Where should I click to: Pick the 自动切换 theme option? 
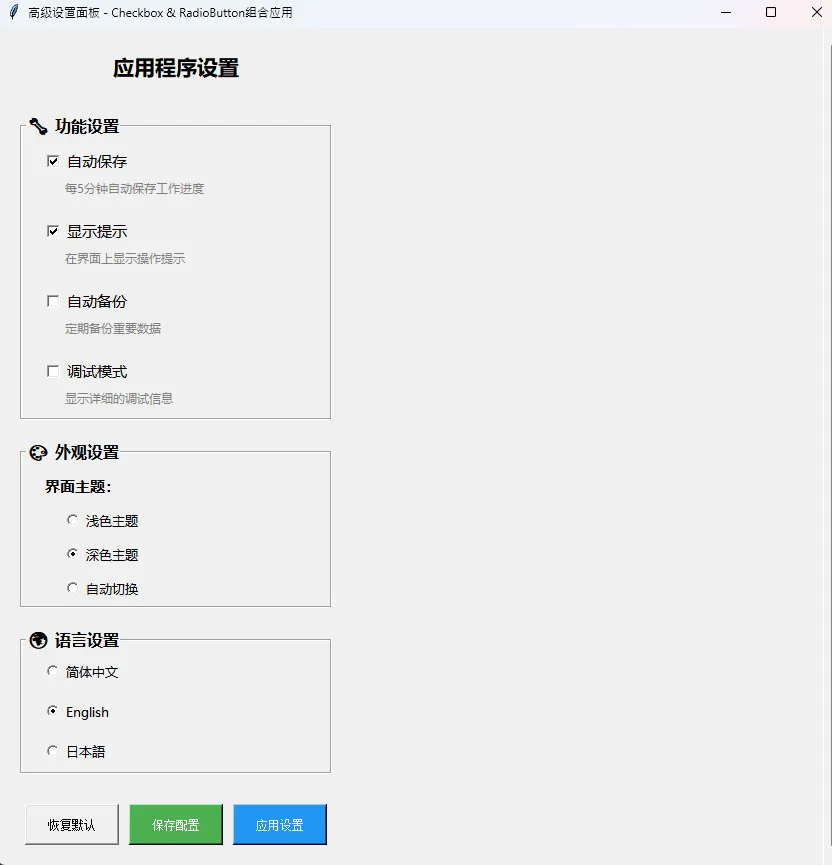(72, 588)
